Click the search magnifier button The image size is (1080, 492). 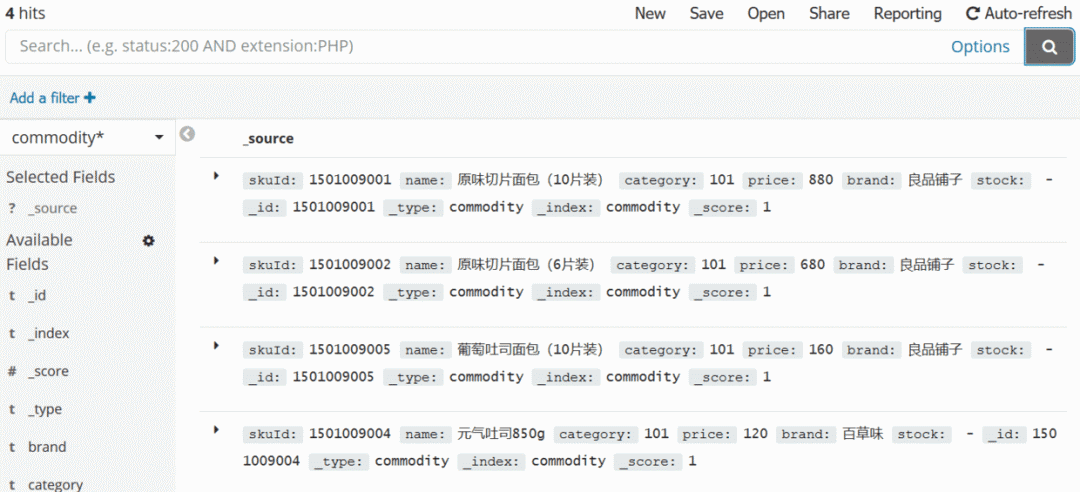(1049, 47)
